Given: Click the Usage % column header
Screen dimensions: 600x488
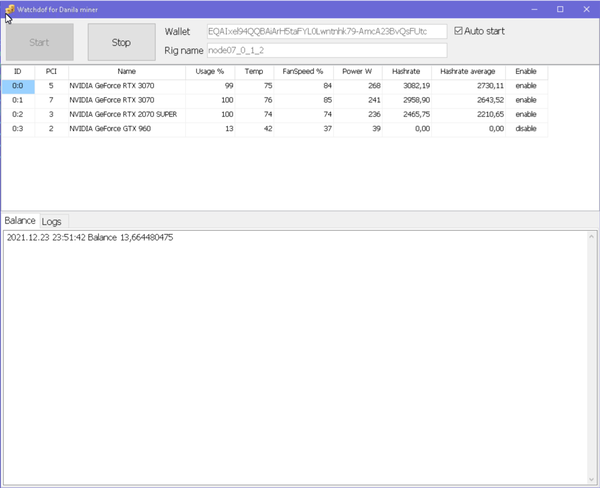Looking at the screenshot, I should (x=207, y=72).
